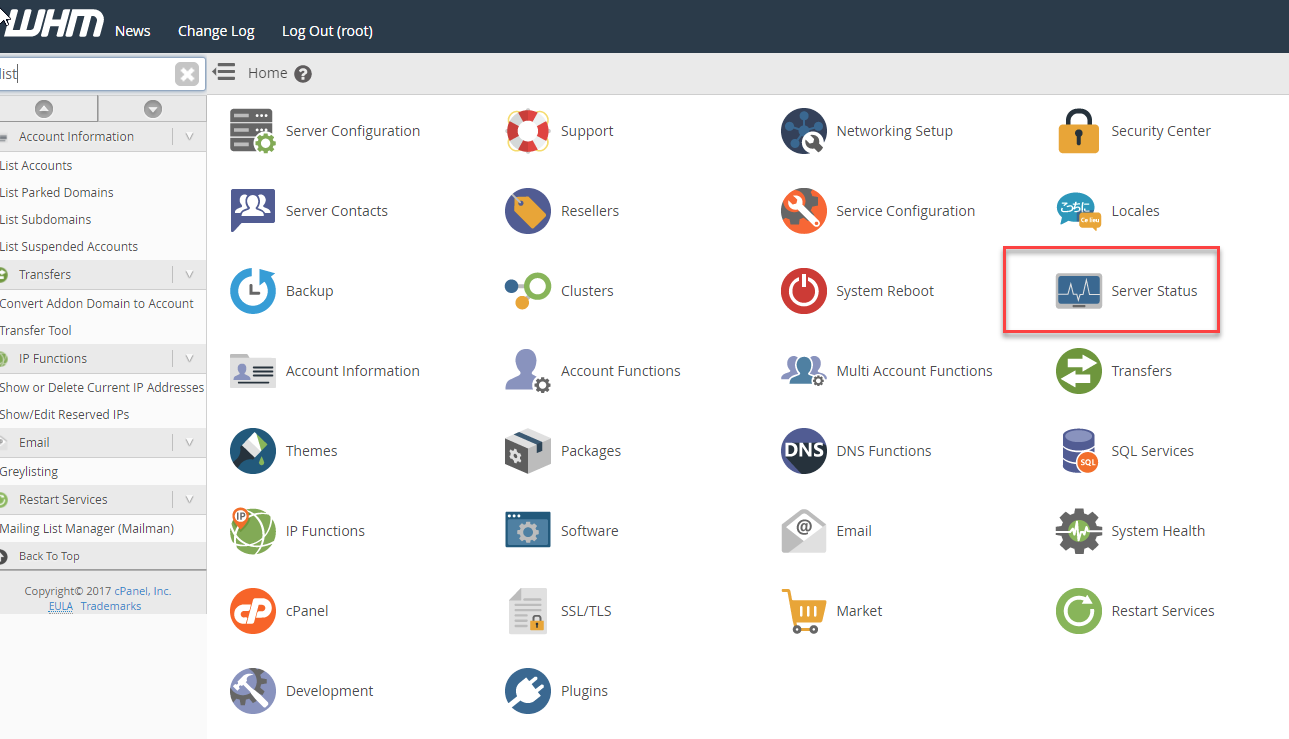Viewport: 1289px width, 739px height.
Task: Open the SQL Services database icon
Action: (1079, 451)
